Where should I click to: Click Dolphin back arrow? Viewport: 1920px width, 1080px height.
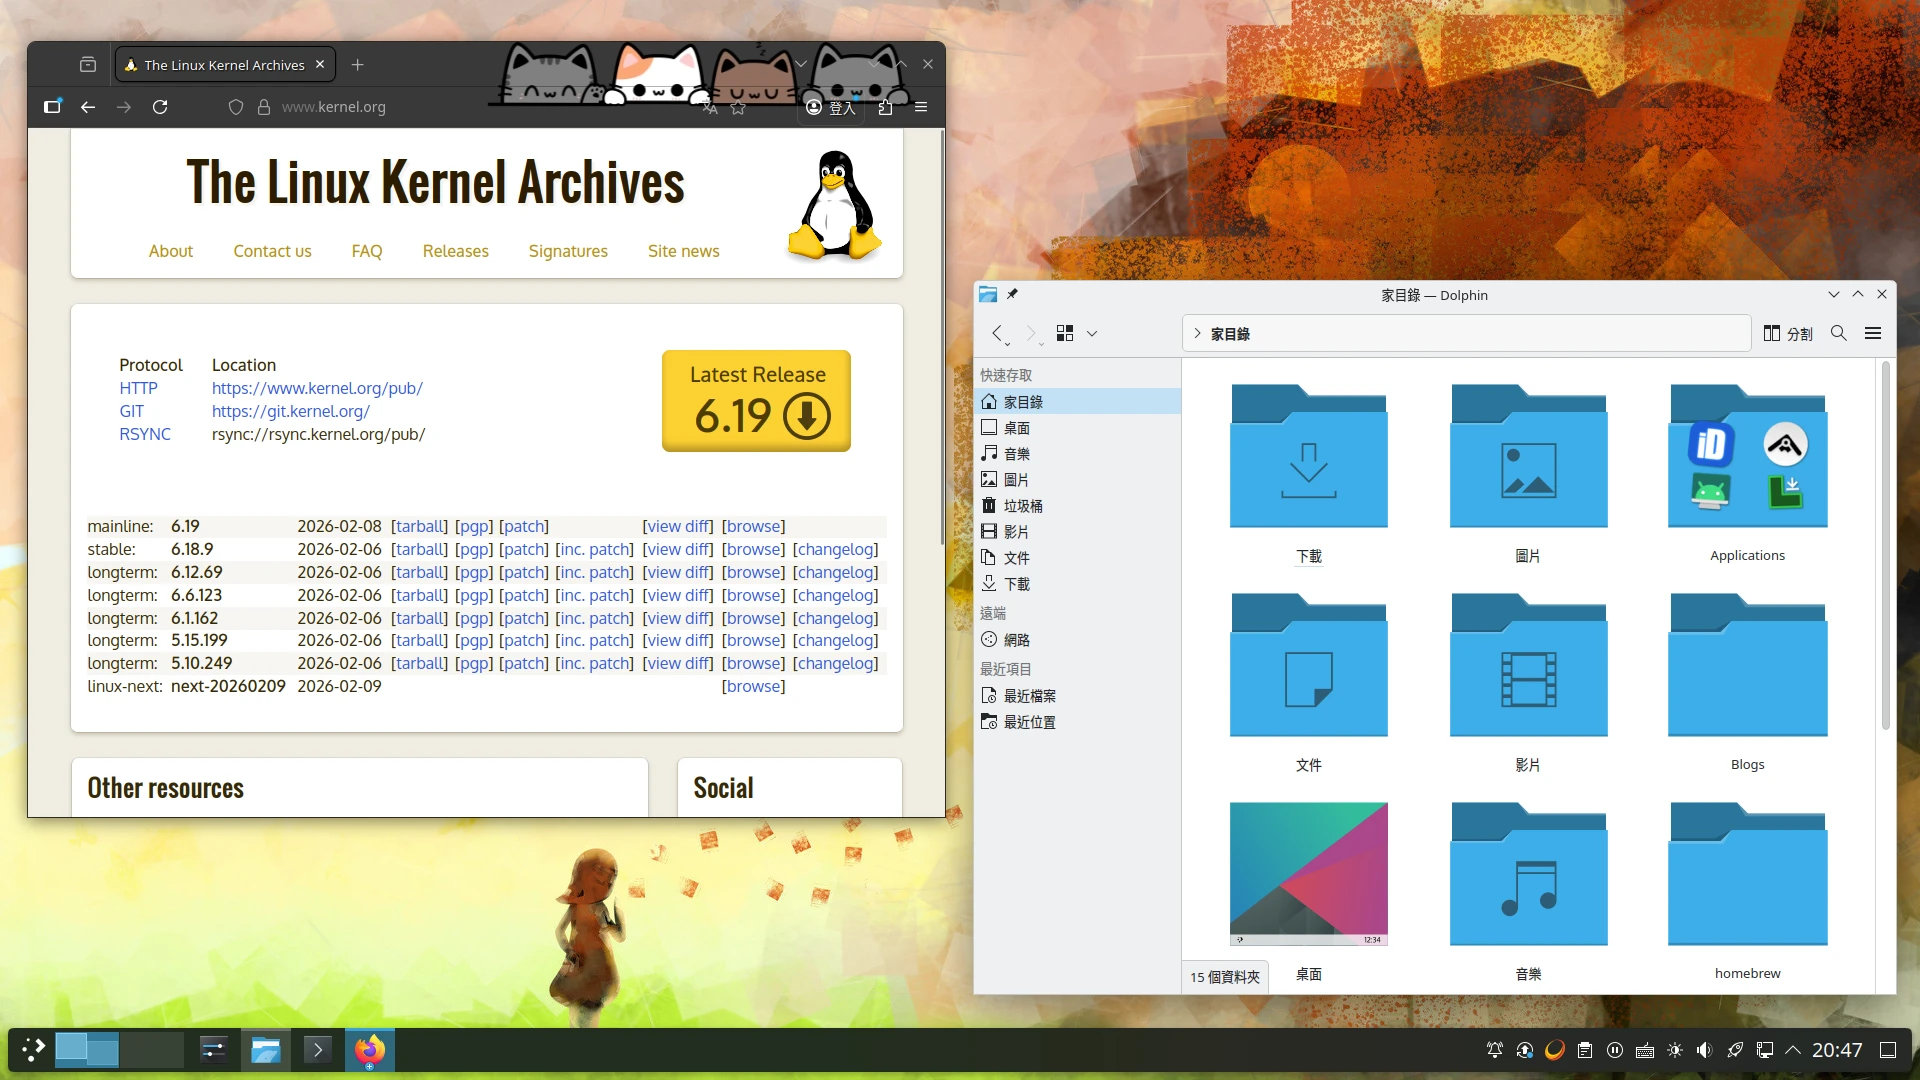[997, 333]
